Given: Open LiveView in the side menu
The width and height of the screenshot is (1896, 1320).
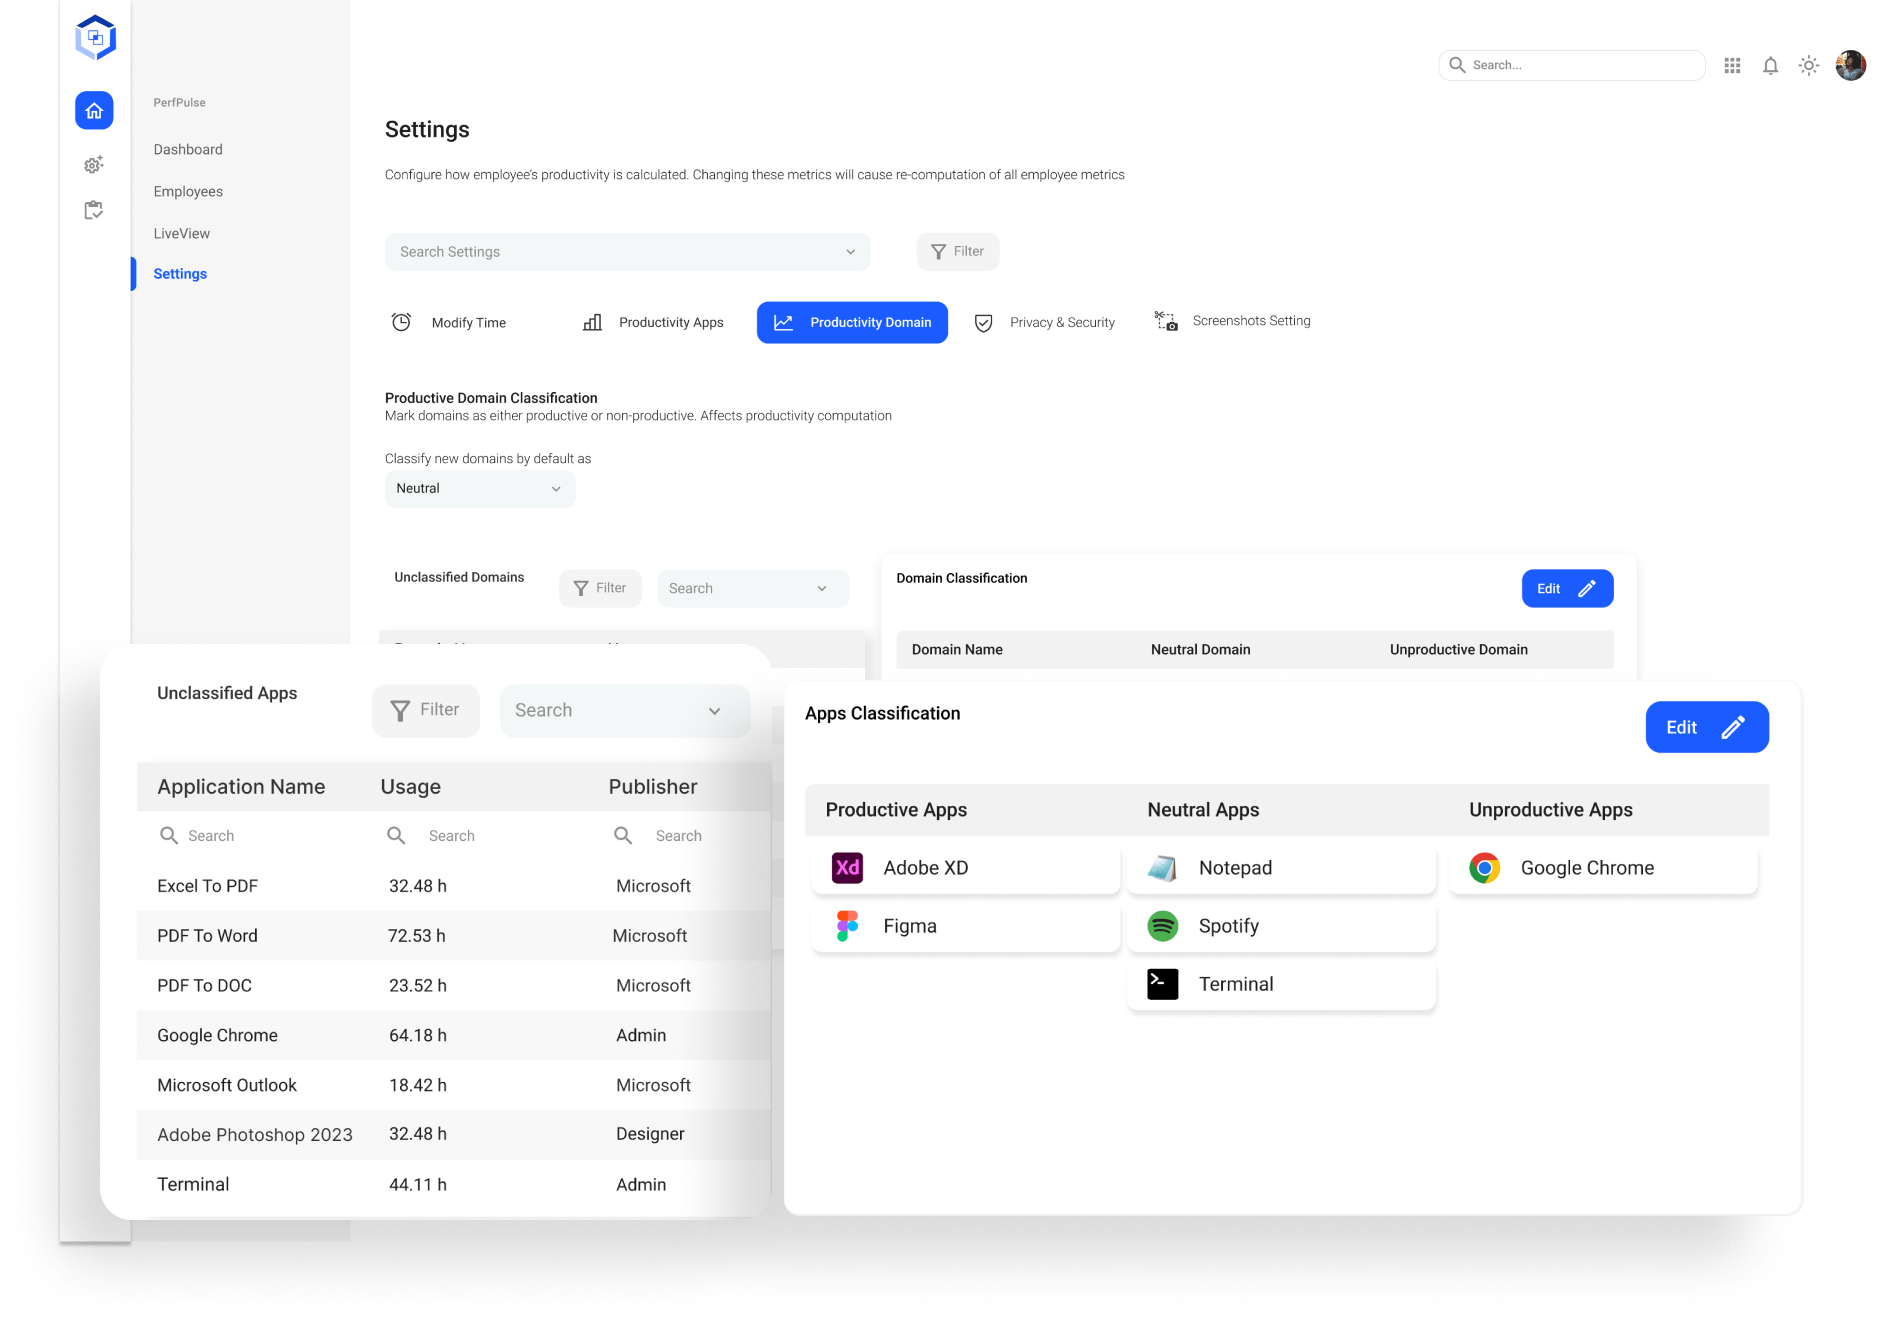Looking at the screenshot, I should tap(181, 233).
